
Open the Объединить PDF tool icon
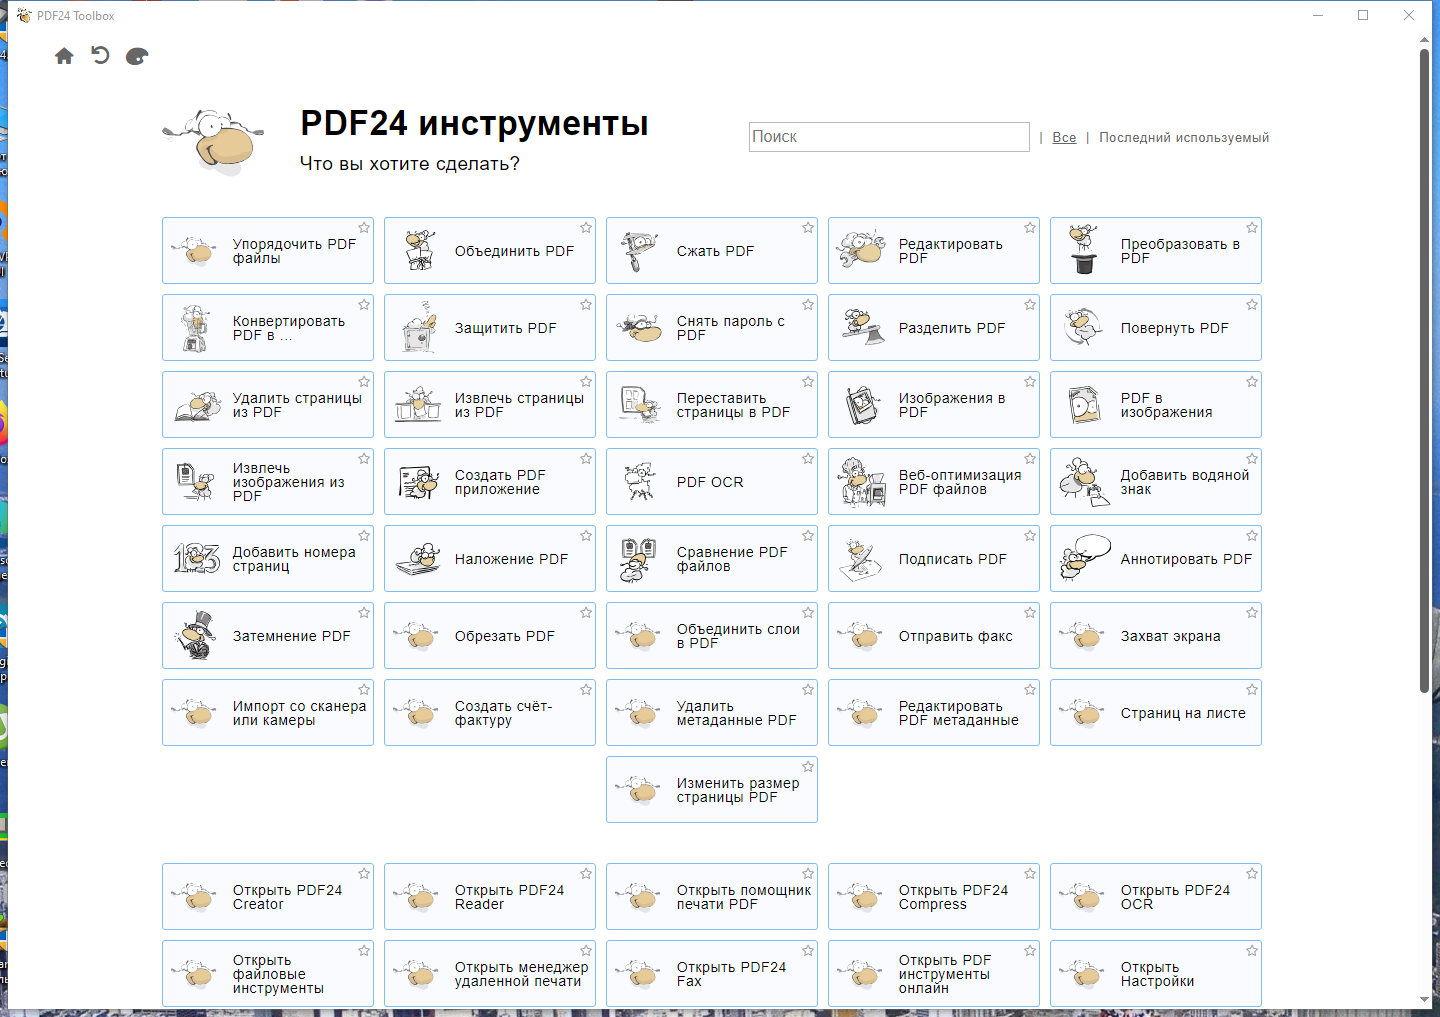[420, 250]
